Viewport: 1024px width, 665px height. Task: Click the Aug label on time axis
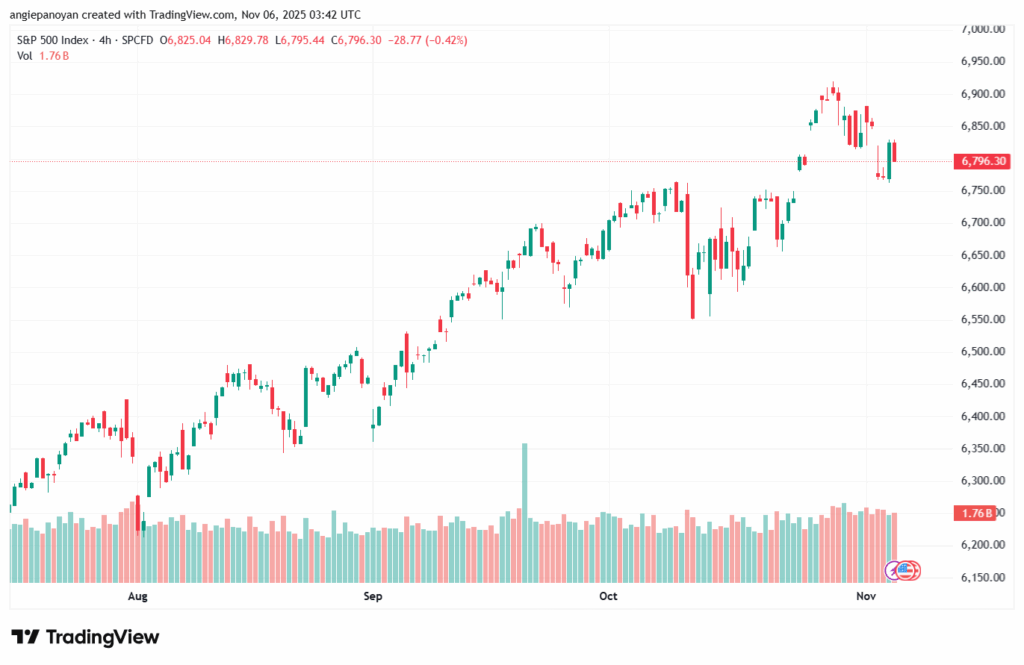point(138,597)
